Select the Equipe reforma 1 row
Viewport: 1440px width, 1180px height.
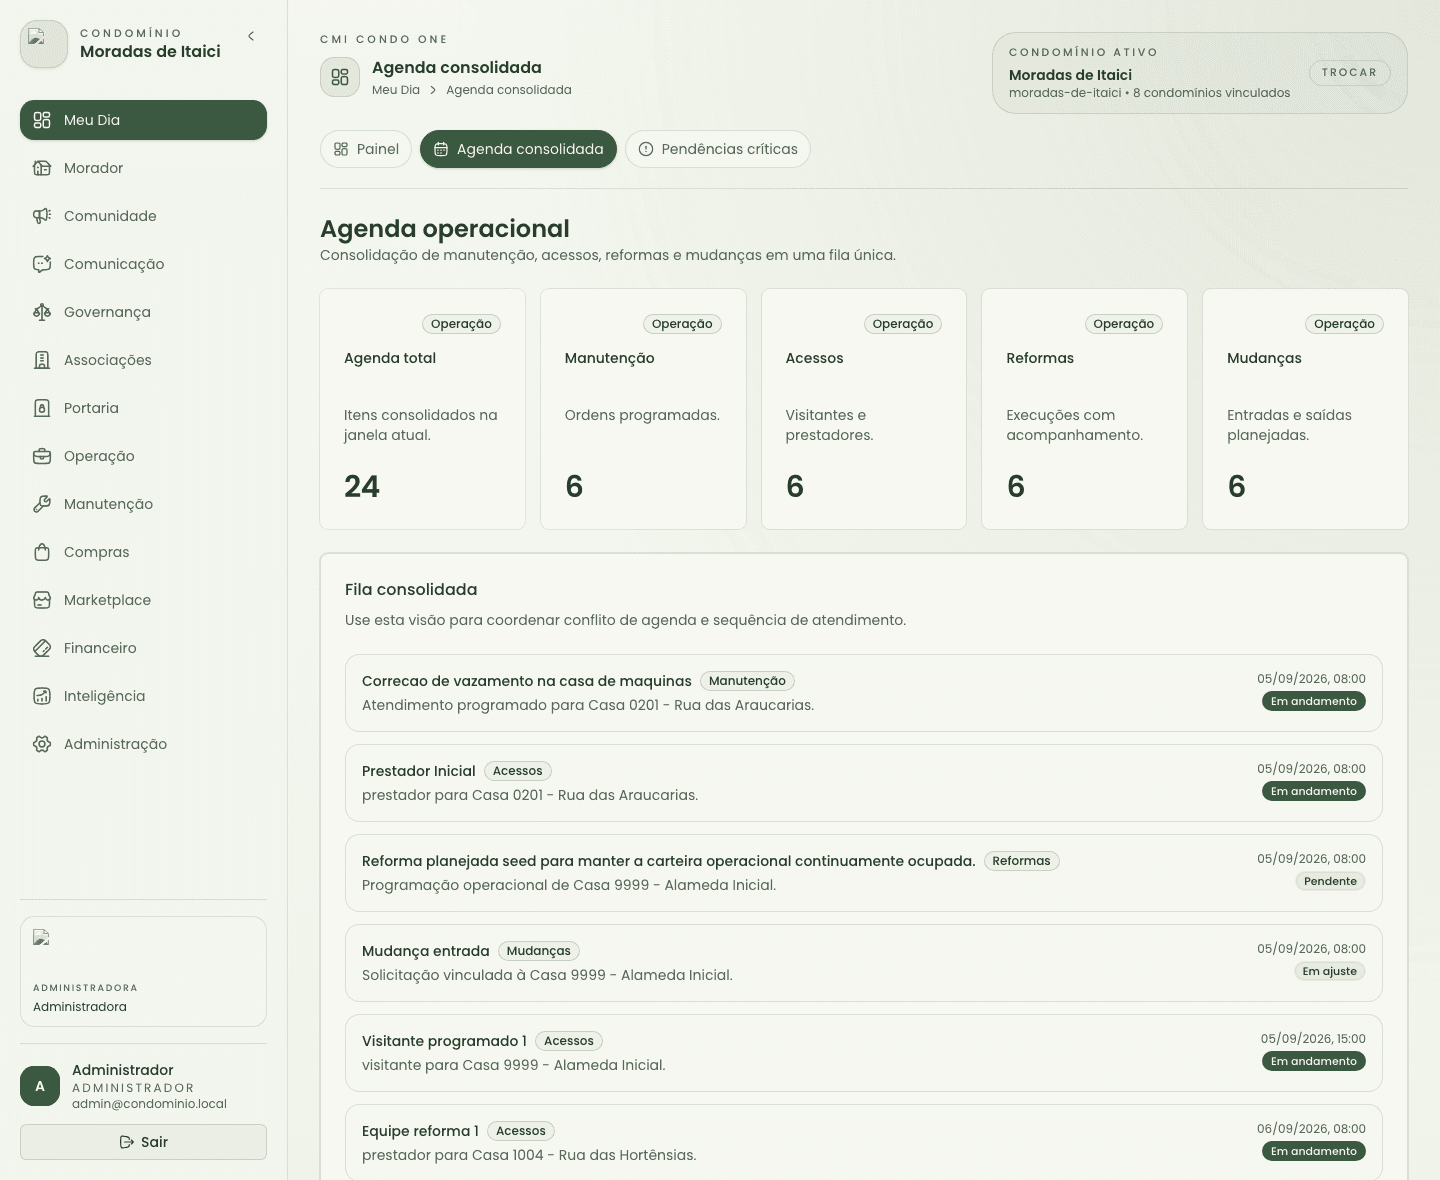[864, 1142]
